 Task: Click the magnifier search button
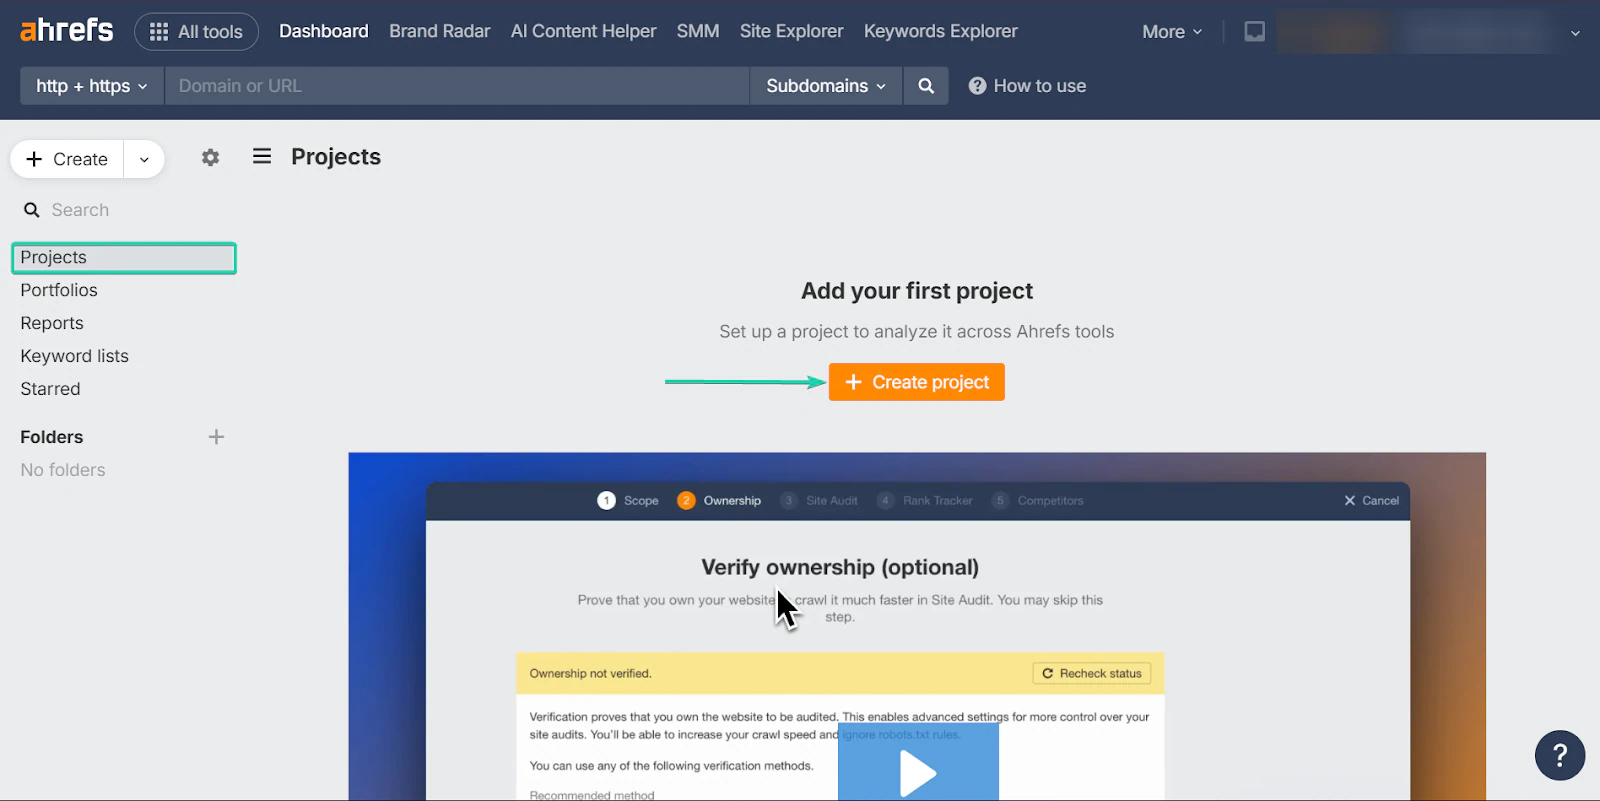(x=926, y=86)
